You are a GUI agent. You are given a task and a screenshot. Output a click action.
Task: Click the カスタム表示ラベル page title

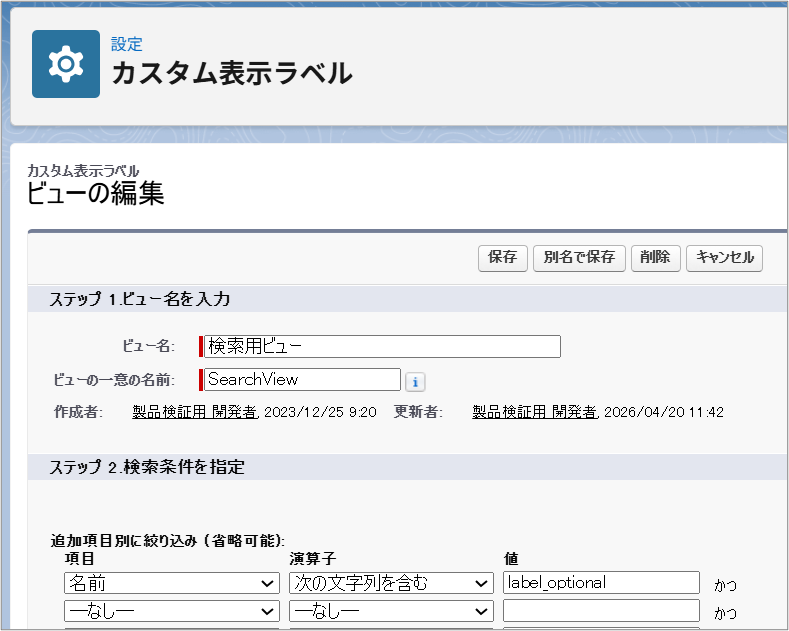(x=232, y=73)
